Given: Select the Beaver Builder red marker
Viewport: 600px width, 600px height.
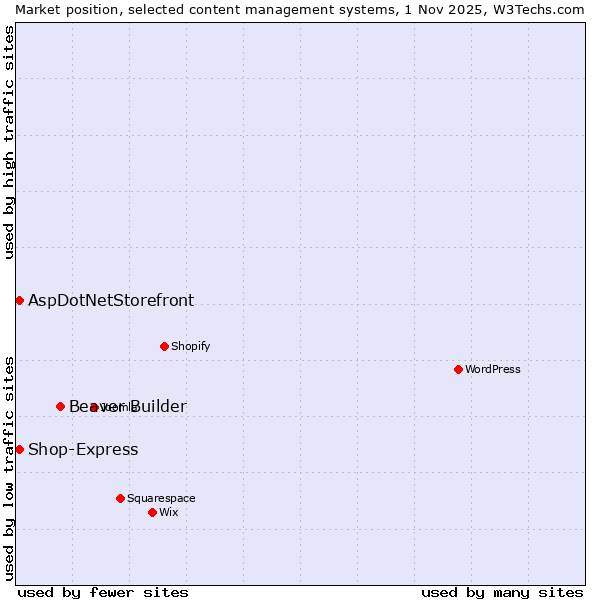Looking at the screenshot, I should point(60,406).
